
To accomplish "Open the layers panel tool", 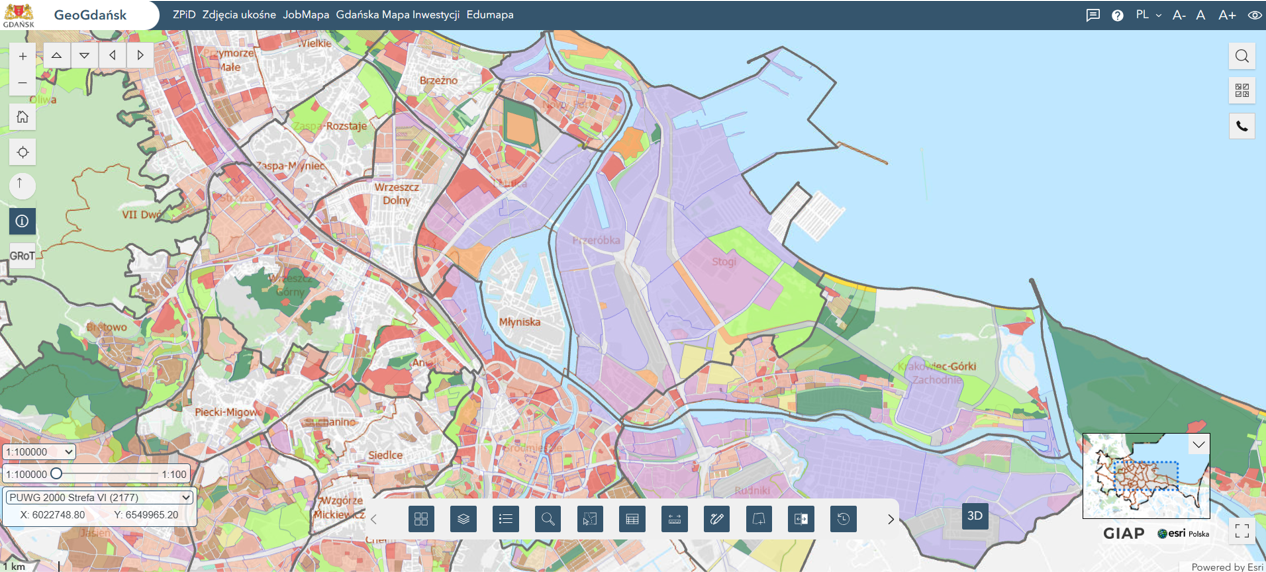I will pyautogui.click(x=463, y=519).
